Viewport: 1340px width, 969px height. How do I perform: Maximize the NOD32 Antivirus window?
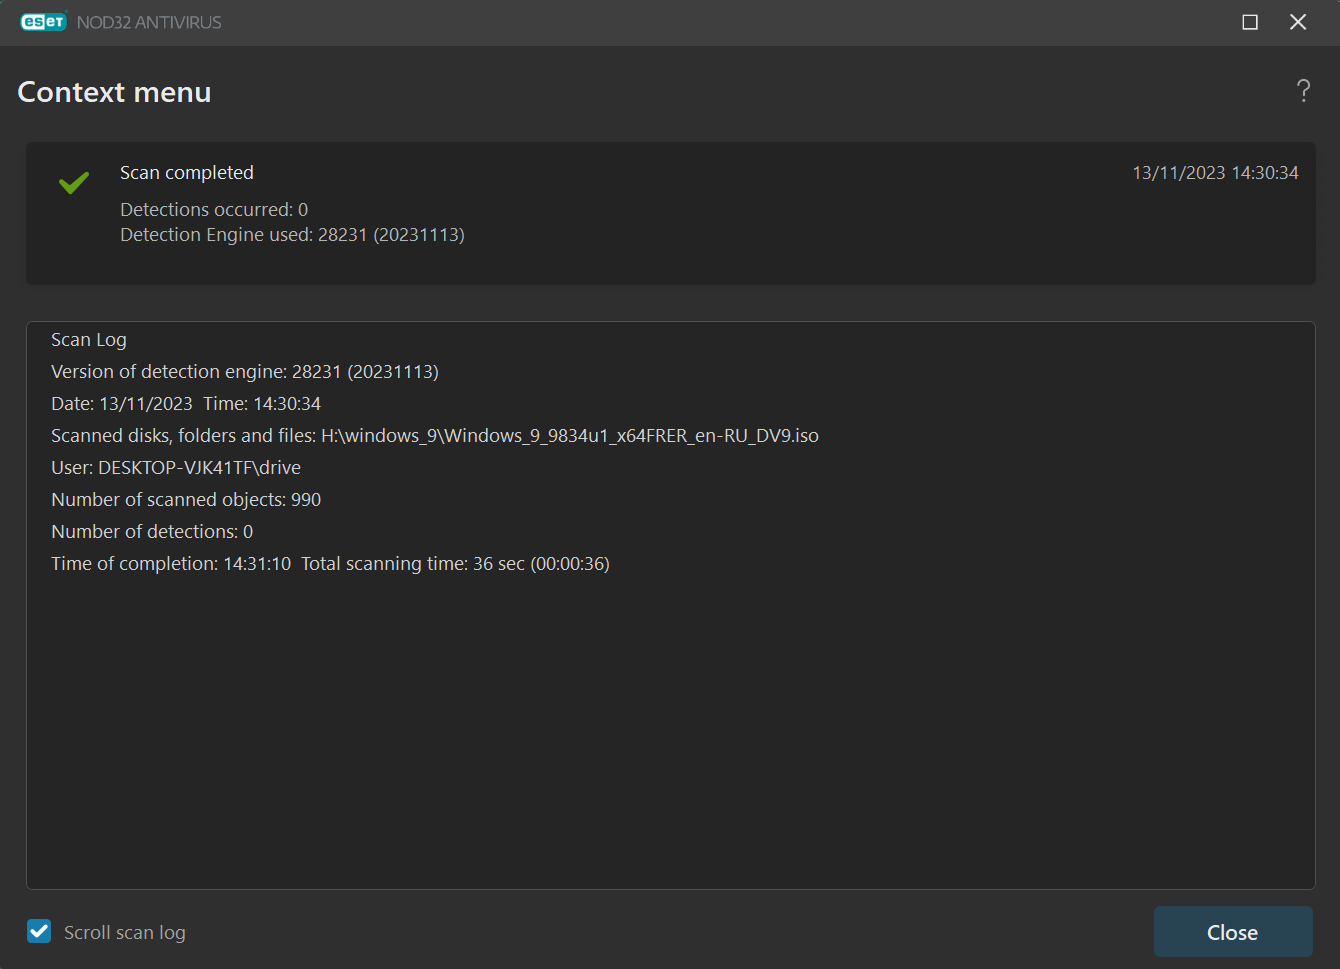1250,22
